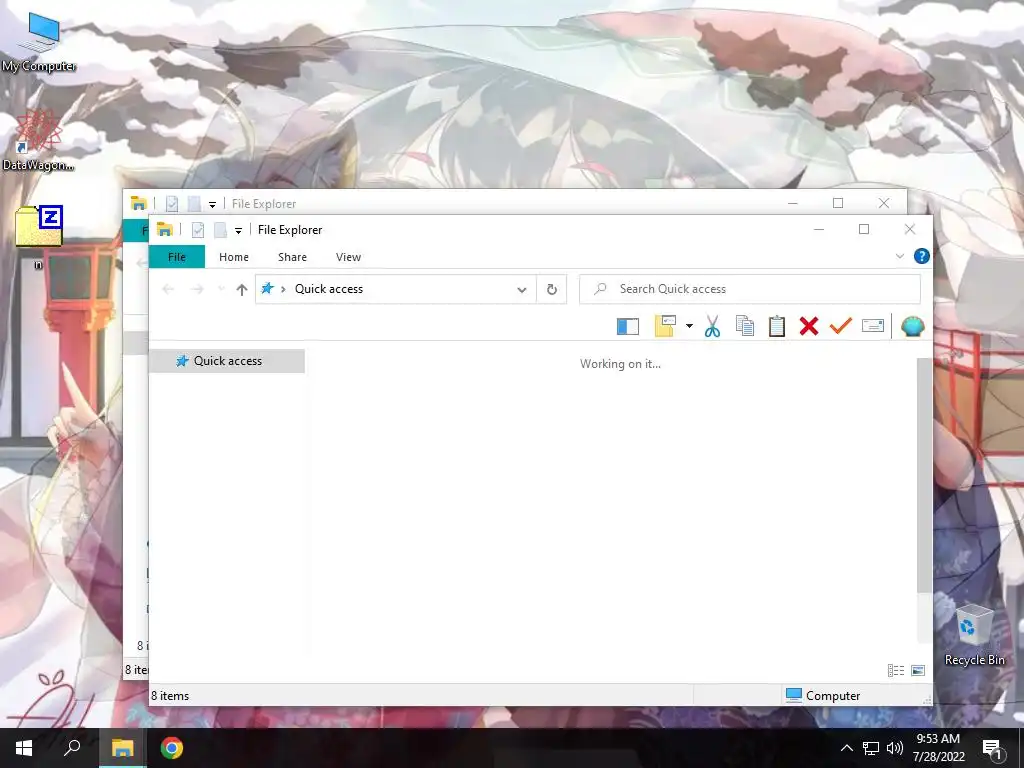Open the File Explorer Help icon
The width and height of the screenshot is (1024, 768).
coord(921,256)
